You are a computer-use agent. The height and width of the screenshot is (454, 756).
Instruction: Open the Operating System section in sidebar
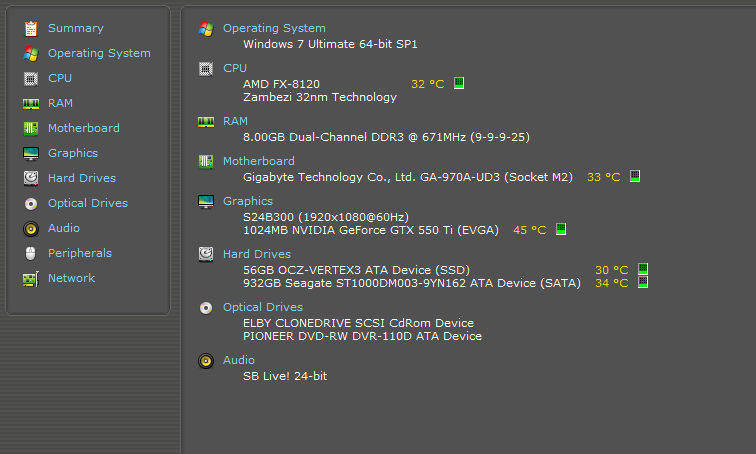pyautogui.click(x=99, y=53)
